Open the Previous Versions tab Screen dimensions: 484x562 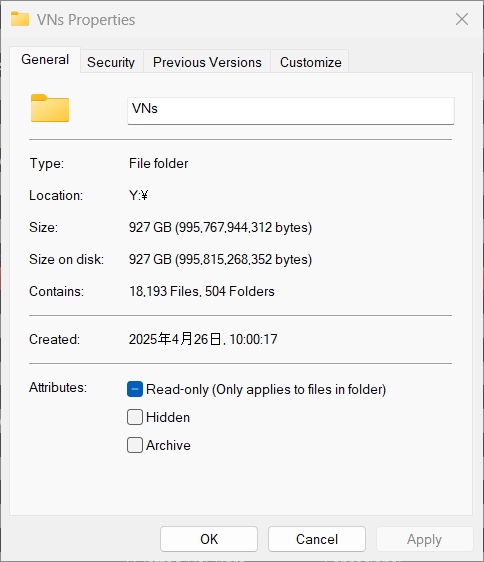pos(207,62)
